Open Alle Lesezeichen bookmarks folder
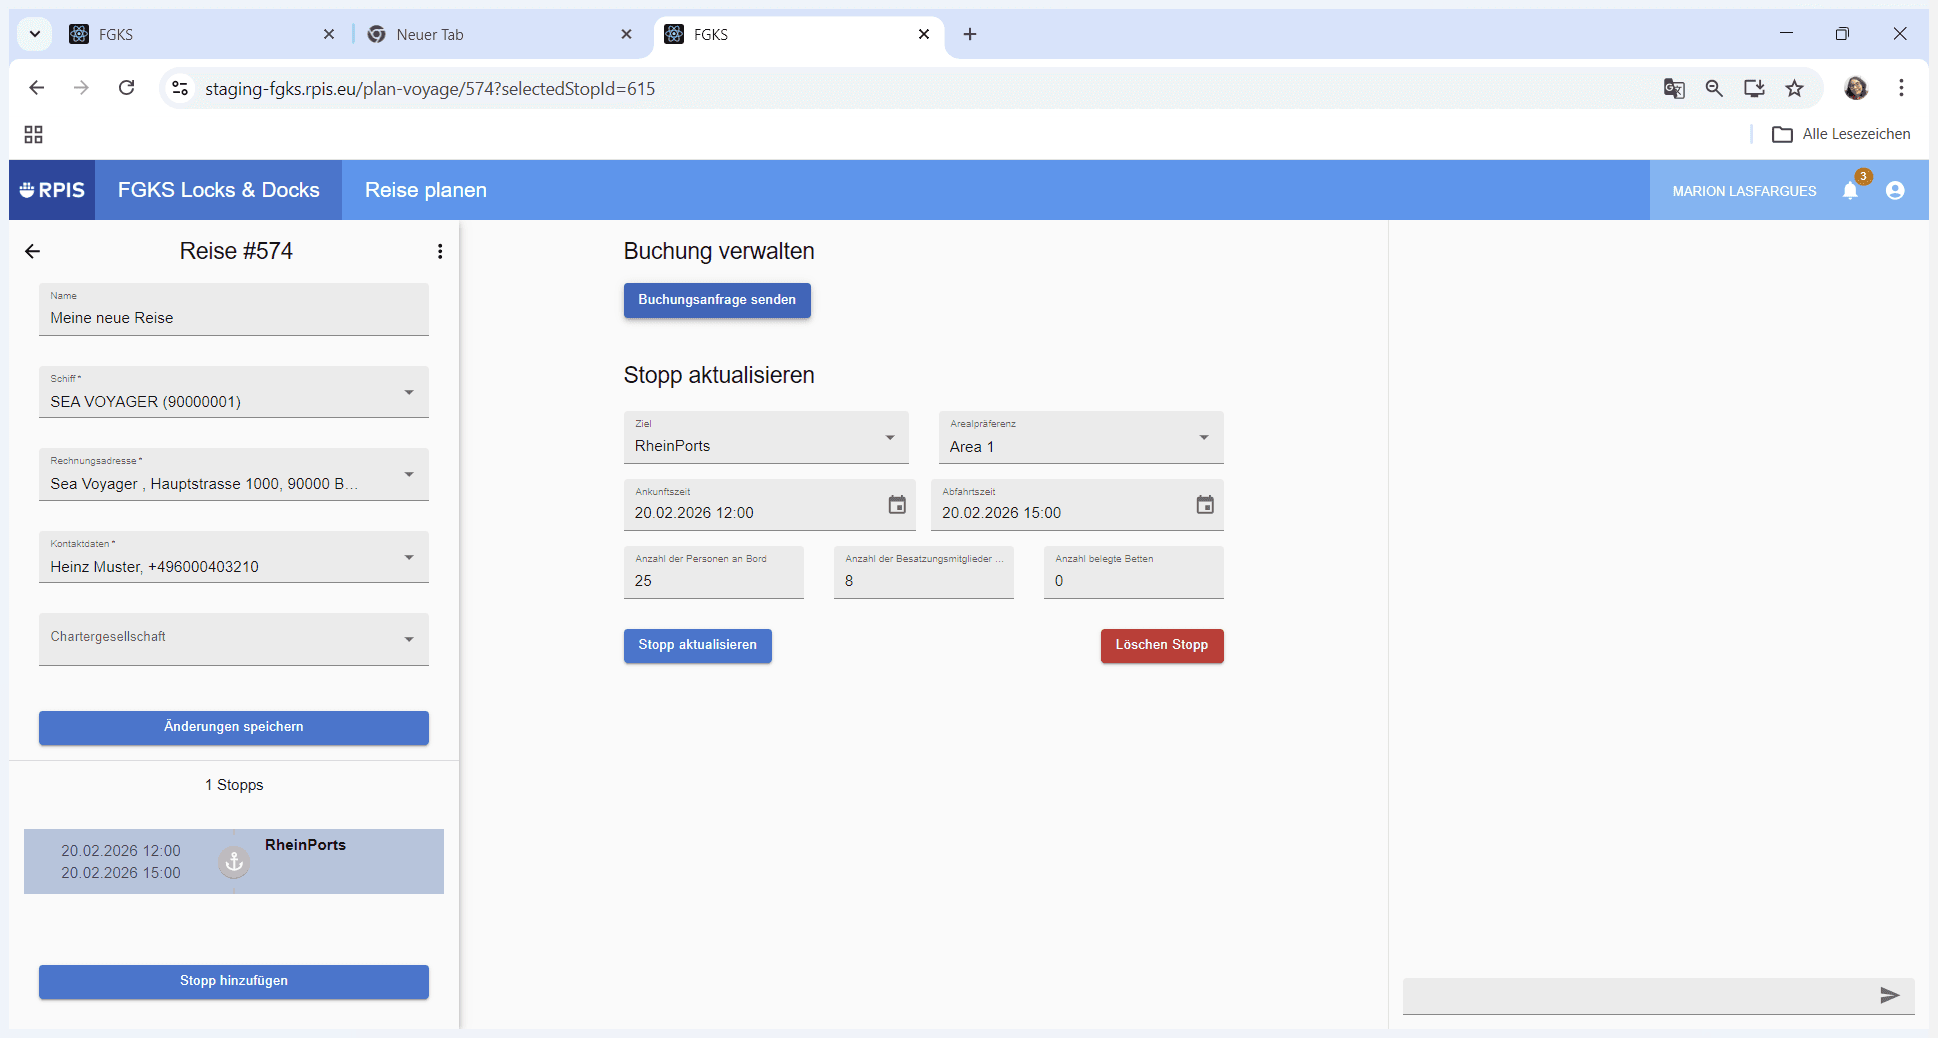 (x=1841, y=134)
